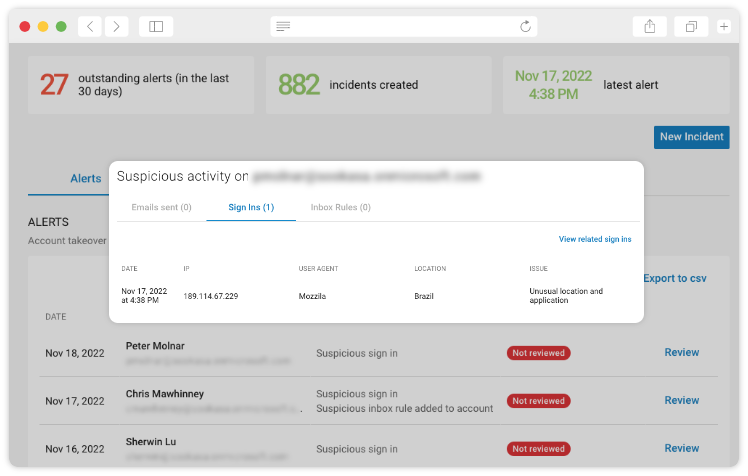Viewport: 748px width, 476px height.
Task: Switch to the Emails sent (0) tab
Action: click(161, 208)
